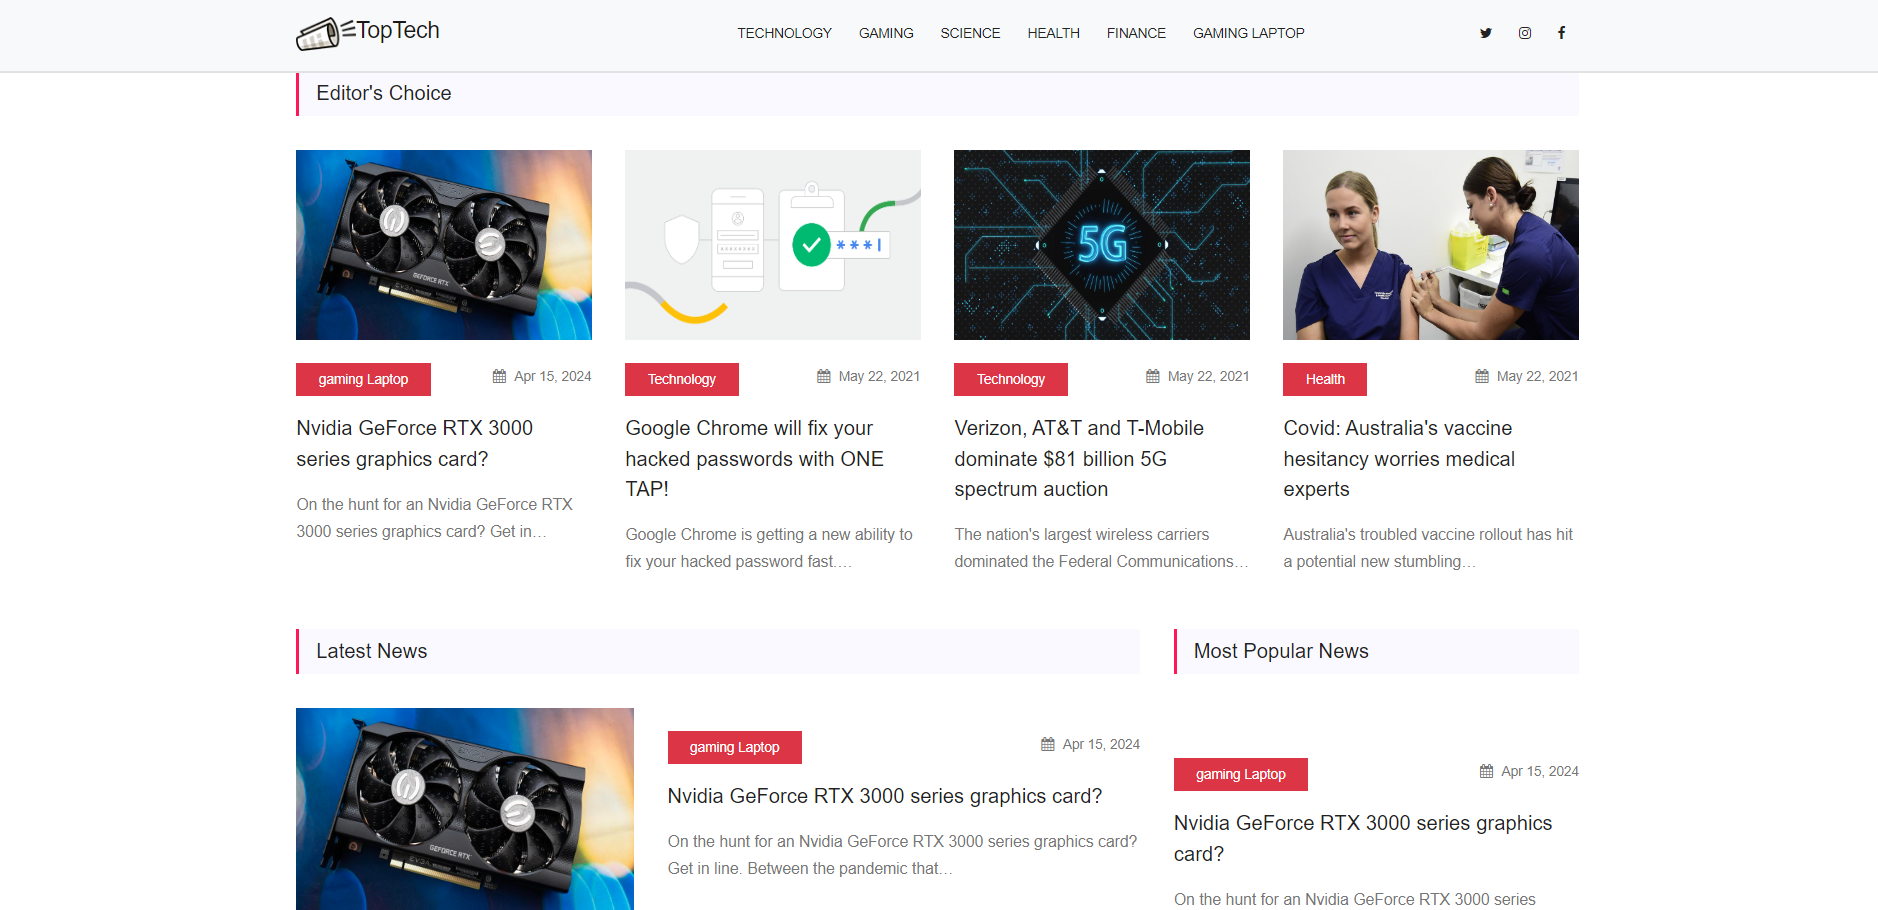Open the 5G chip thumbnail image
Image resolution: width=1878 pixels, height=910 pixels.
(x=1101, y=245)
